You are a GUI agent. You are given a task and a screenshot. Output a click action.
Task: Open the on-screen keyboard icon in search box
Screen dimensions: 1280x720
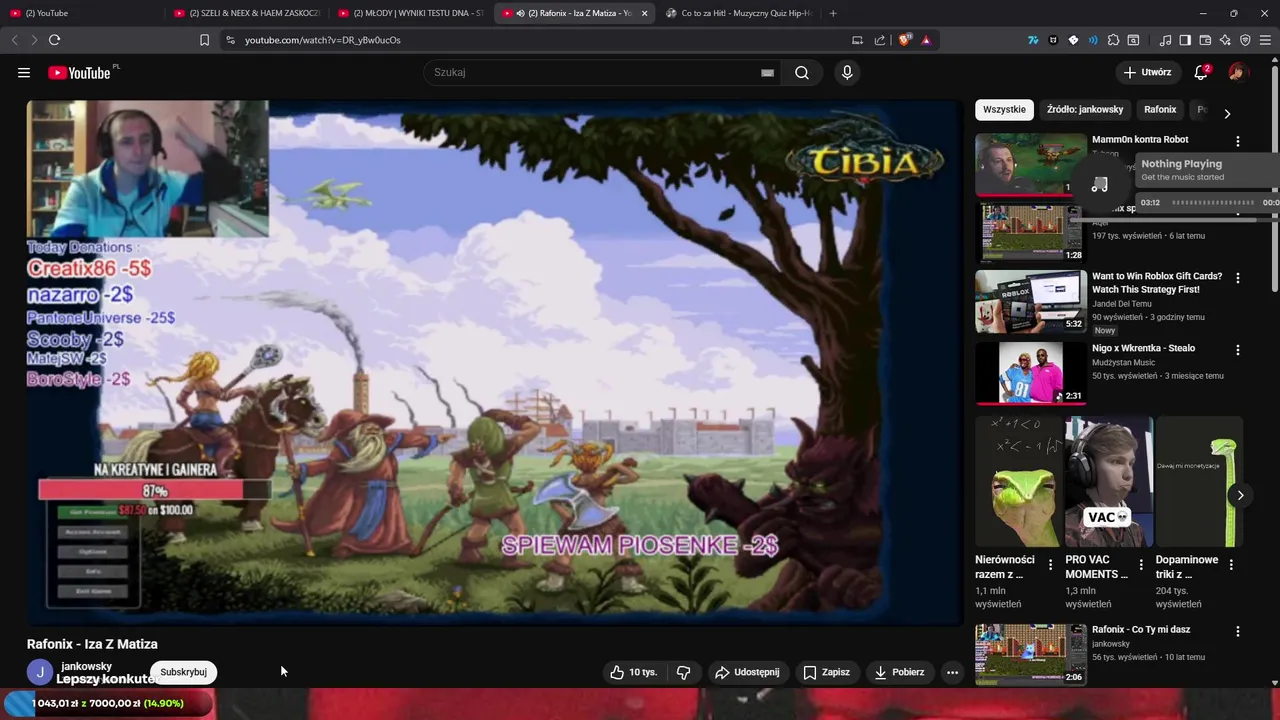pyautogui.click(x=767, y=72)
